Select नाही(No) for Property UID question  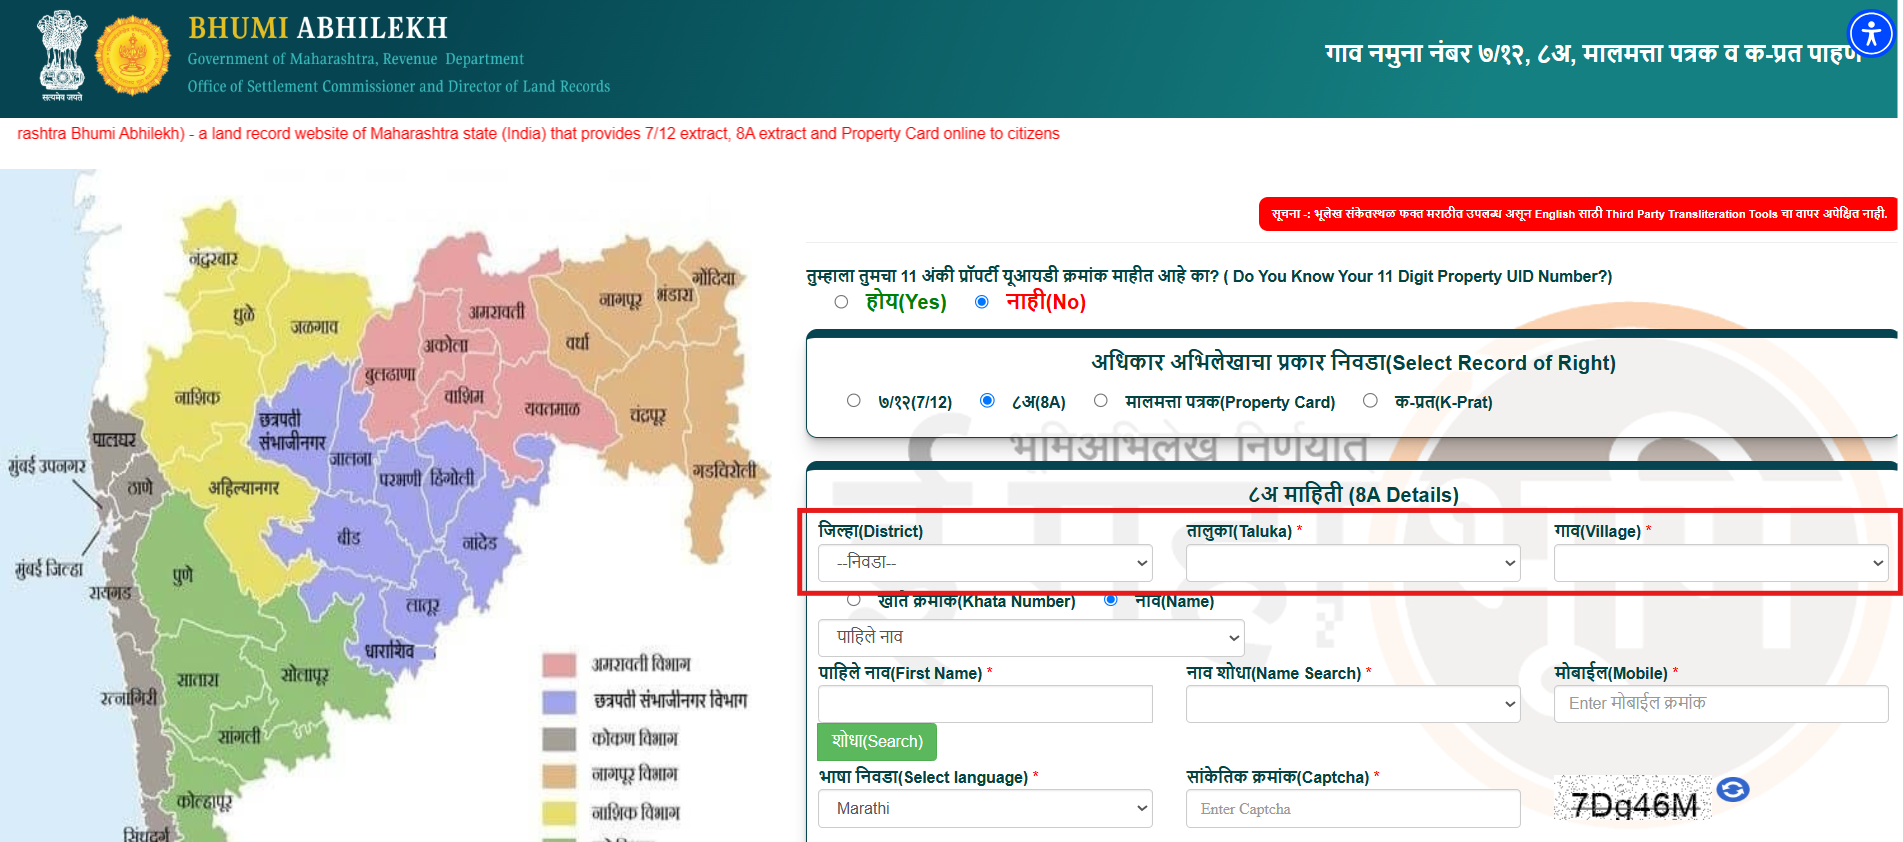click(982, 302)
